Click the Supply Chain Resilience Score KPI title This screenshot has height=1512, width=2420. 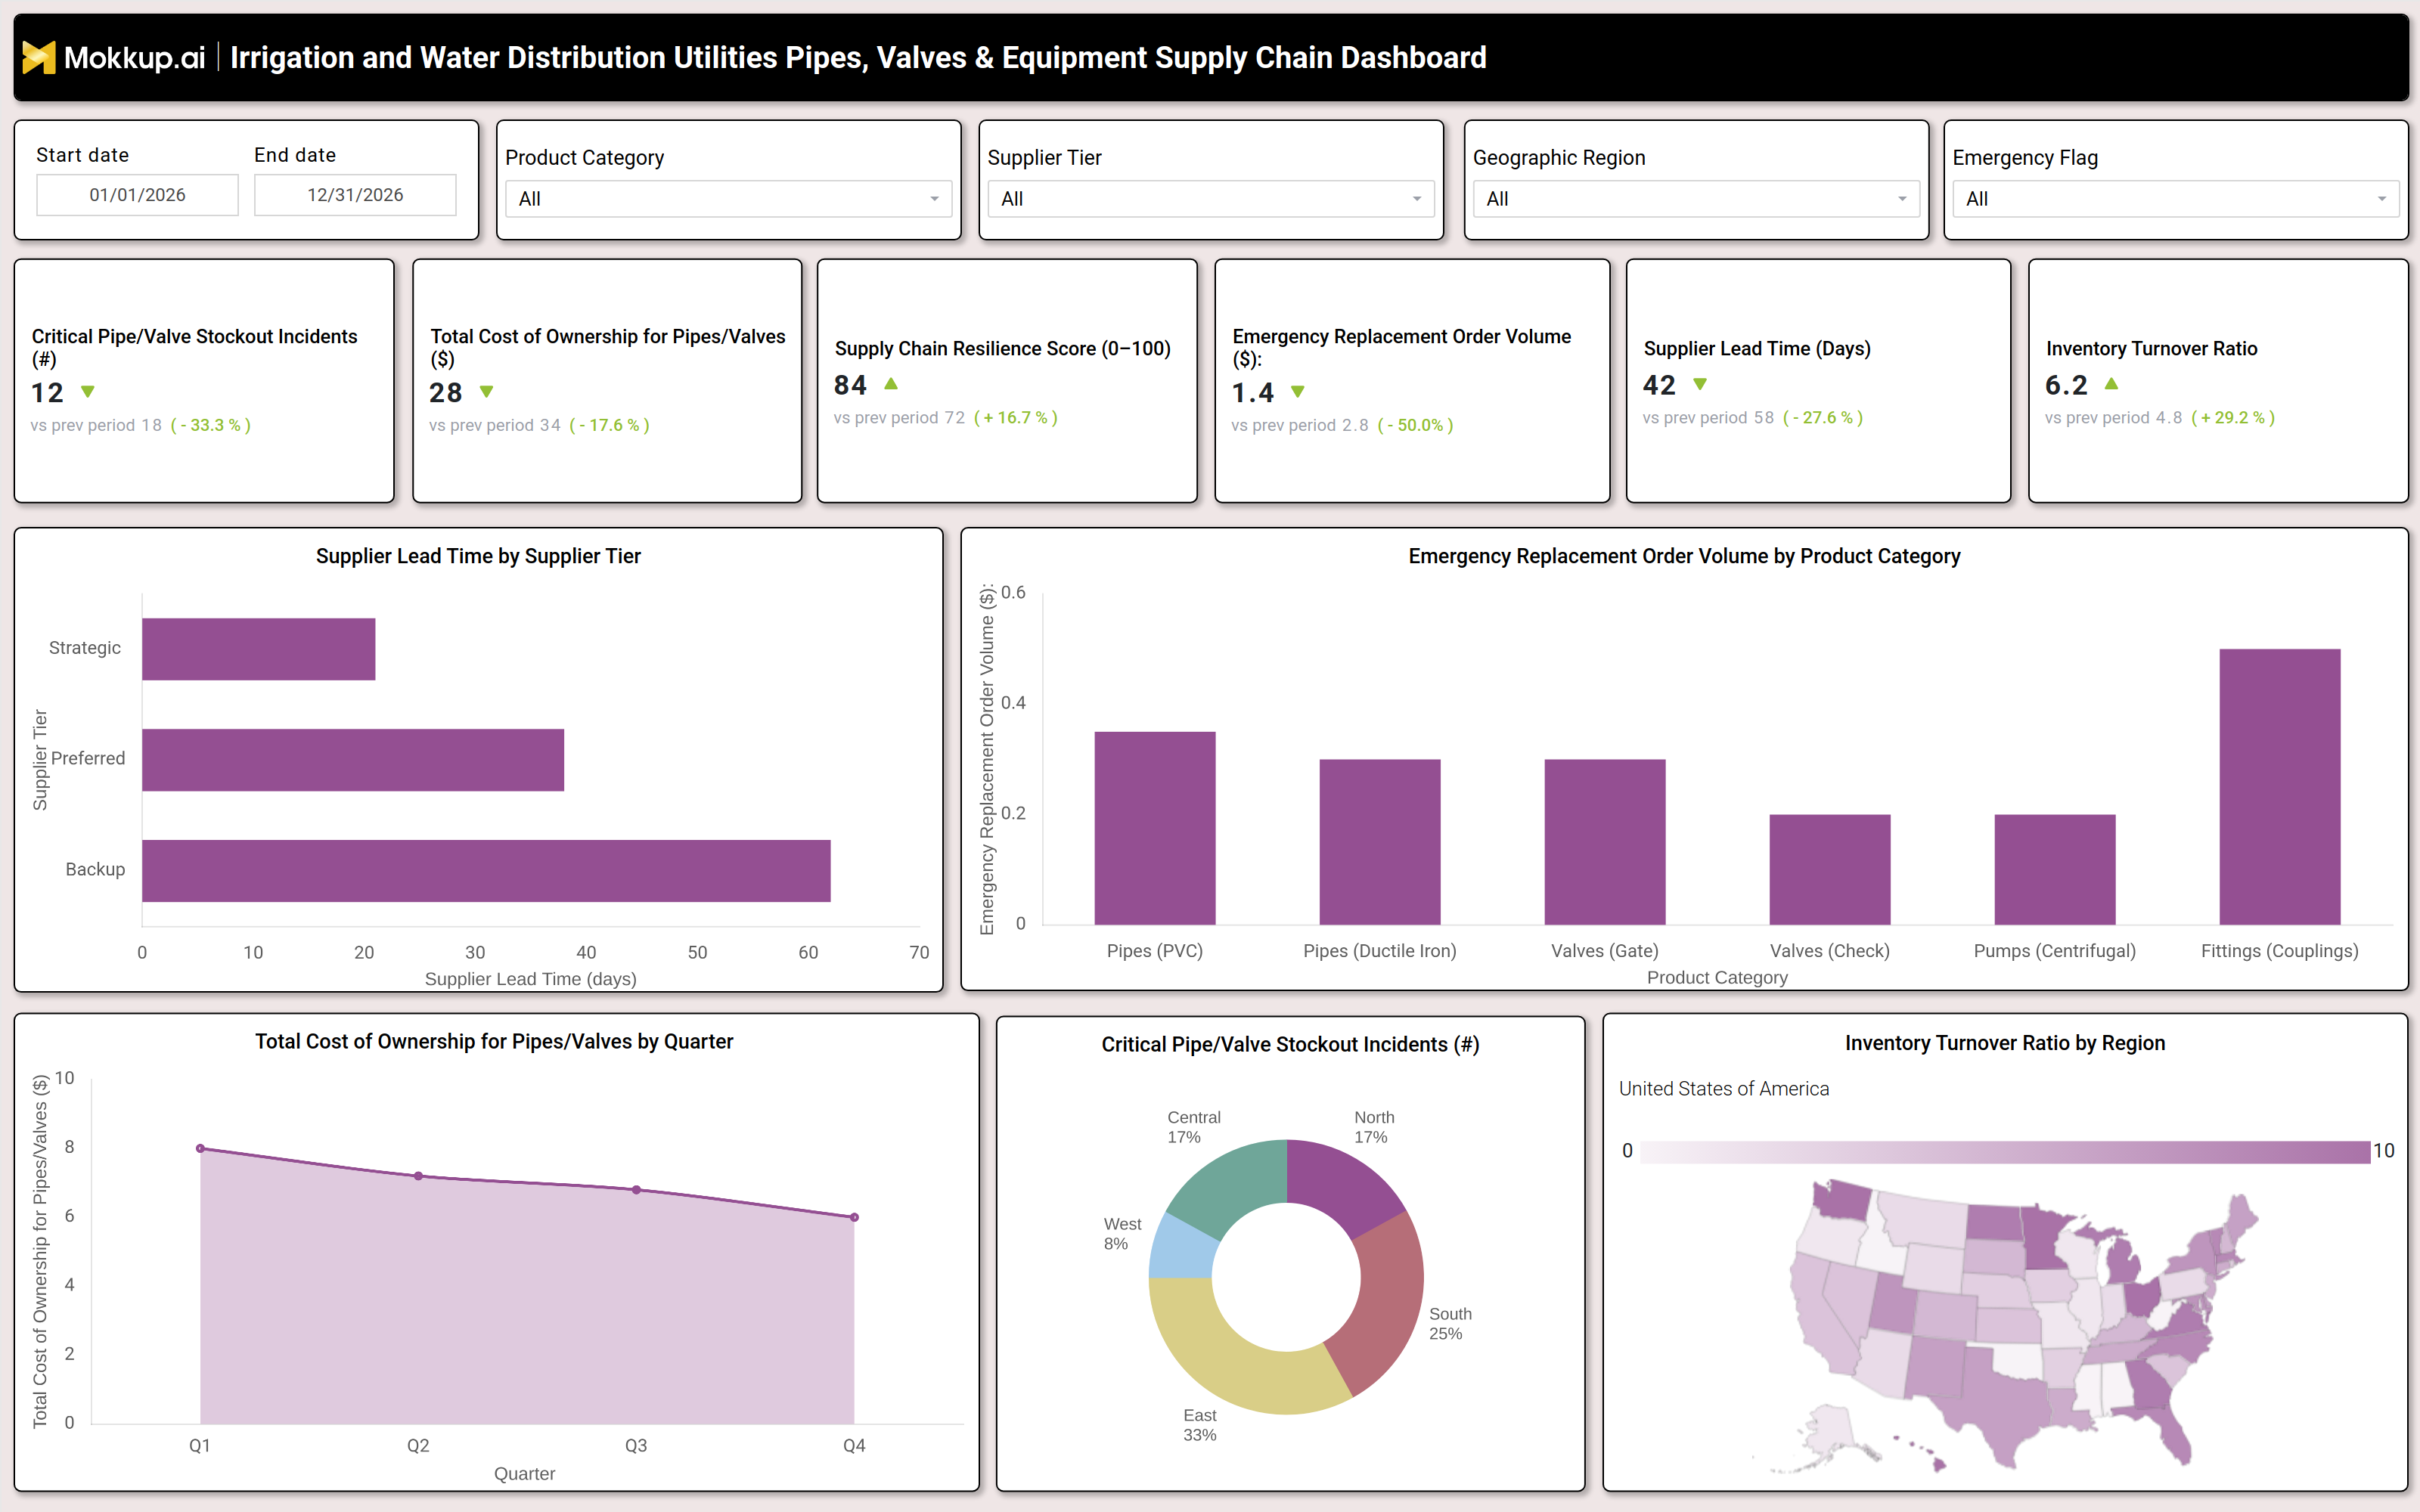[1002, 349]
